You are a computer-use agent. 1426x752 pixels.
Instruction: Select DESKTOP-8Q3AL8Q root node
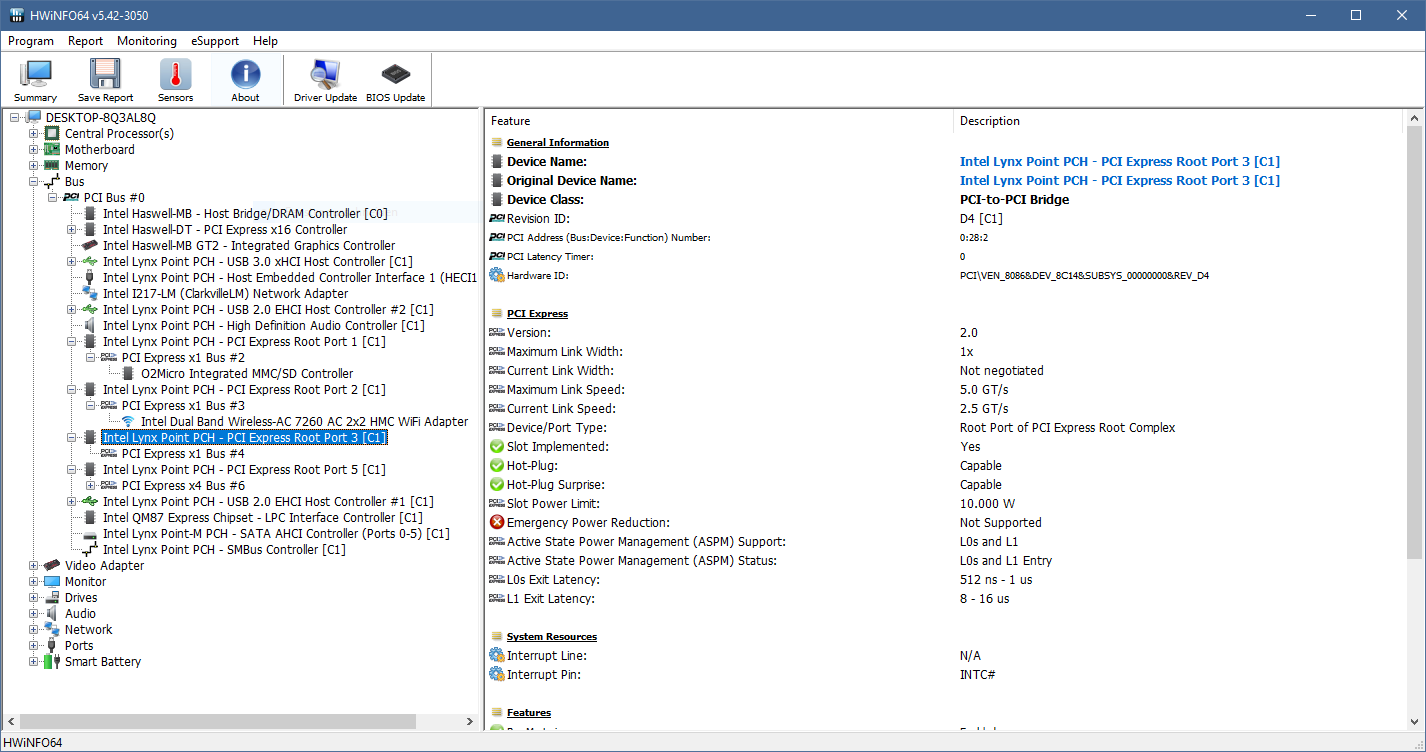pyautogui.click(x=101, y=118)
